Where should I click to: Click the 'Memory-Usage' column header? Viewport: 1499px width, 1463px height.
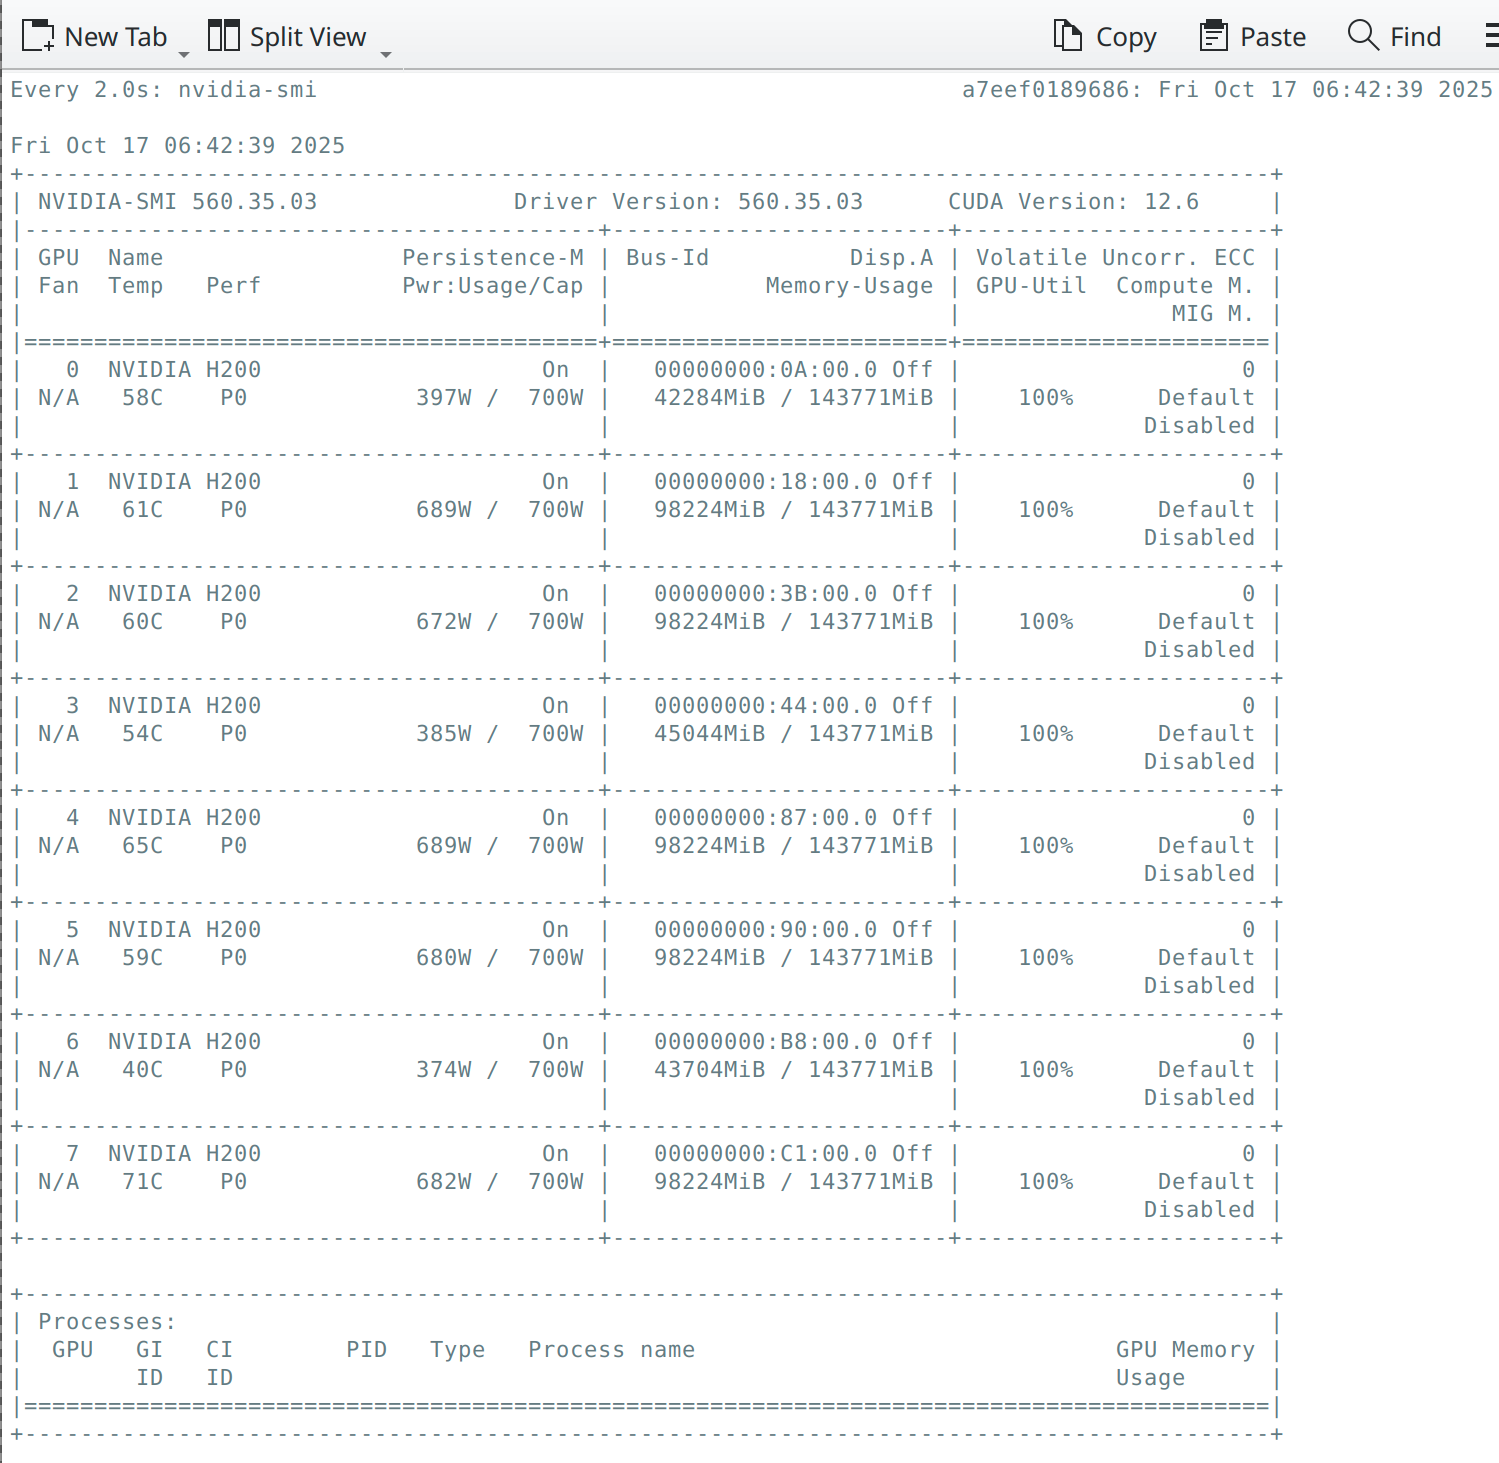(x=850, y=286)
